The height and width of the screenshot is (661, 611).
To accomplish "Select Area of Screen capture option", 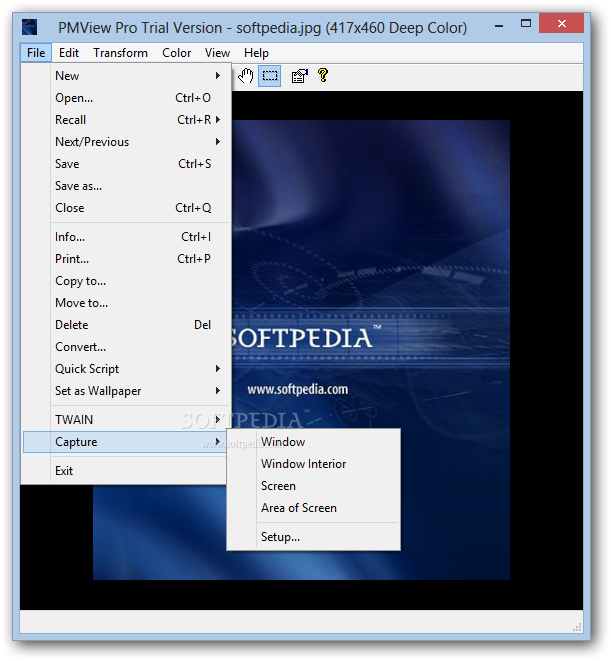I will (314, 508).
